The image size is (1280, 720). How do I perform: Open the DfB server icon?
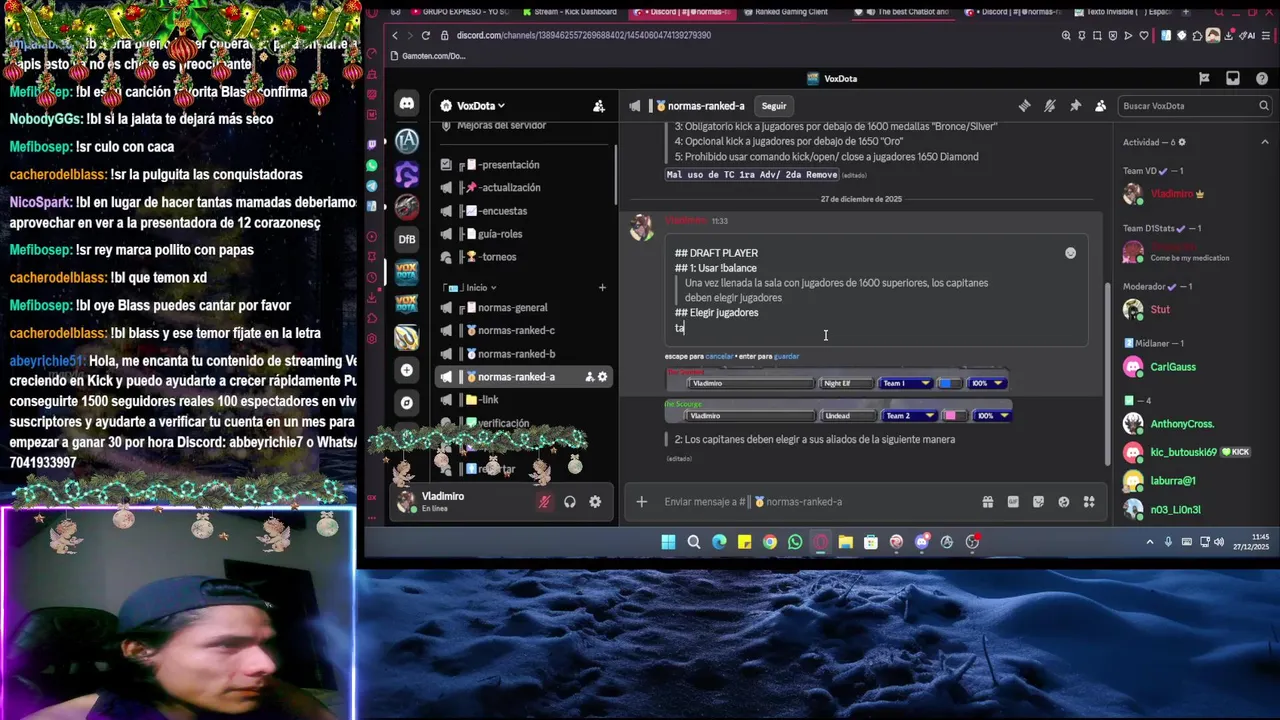pos(407,239)
